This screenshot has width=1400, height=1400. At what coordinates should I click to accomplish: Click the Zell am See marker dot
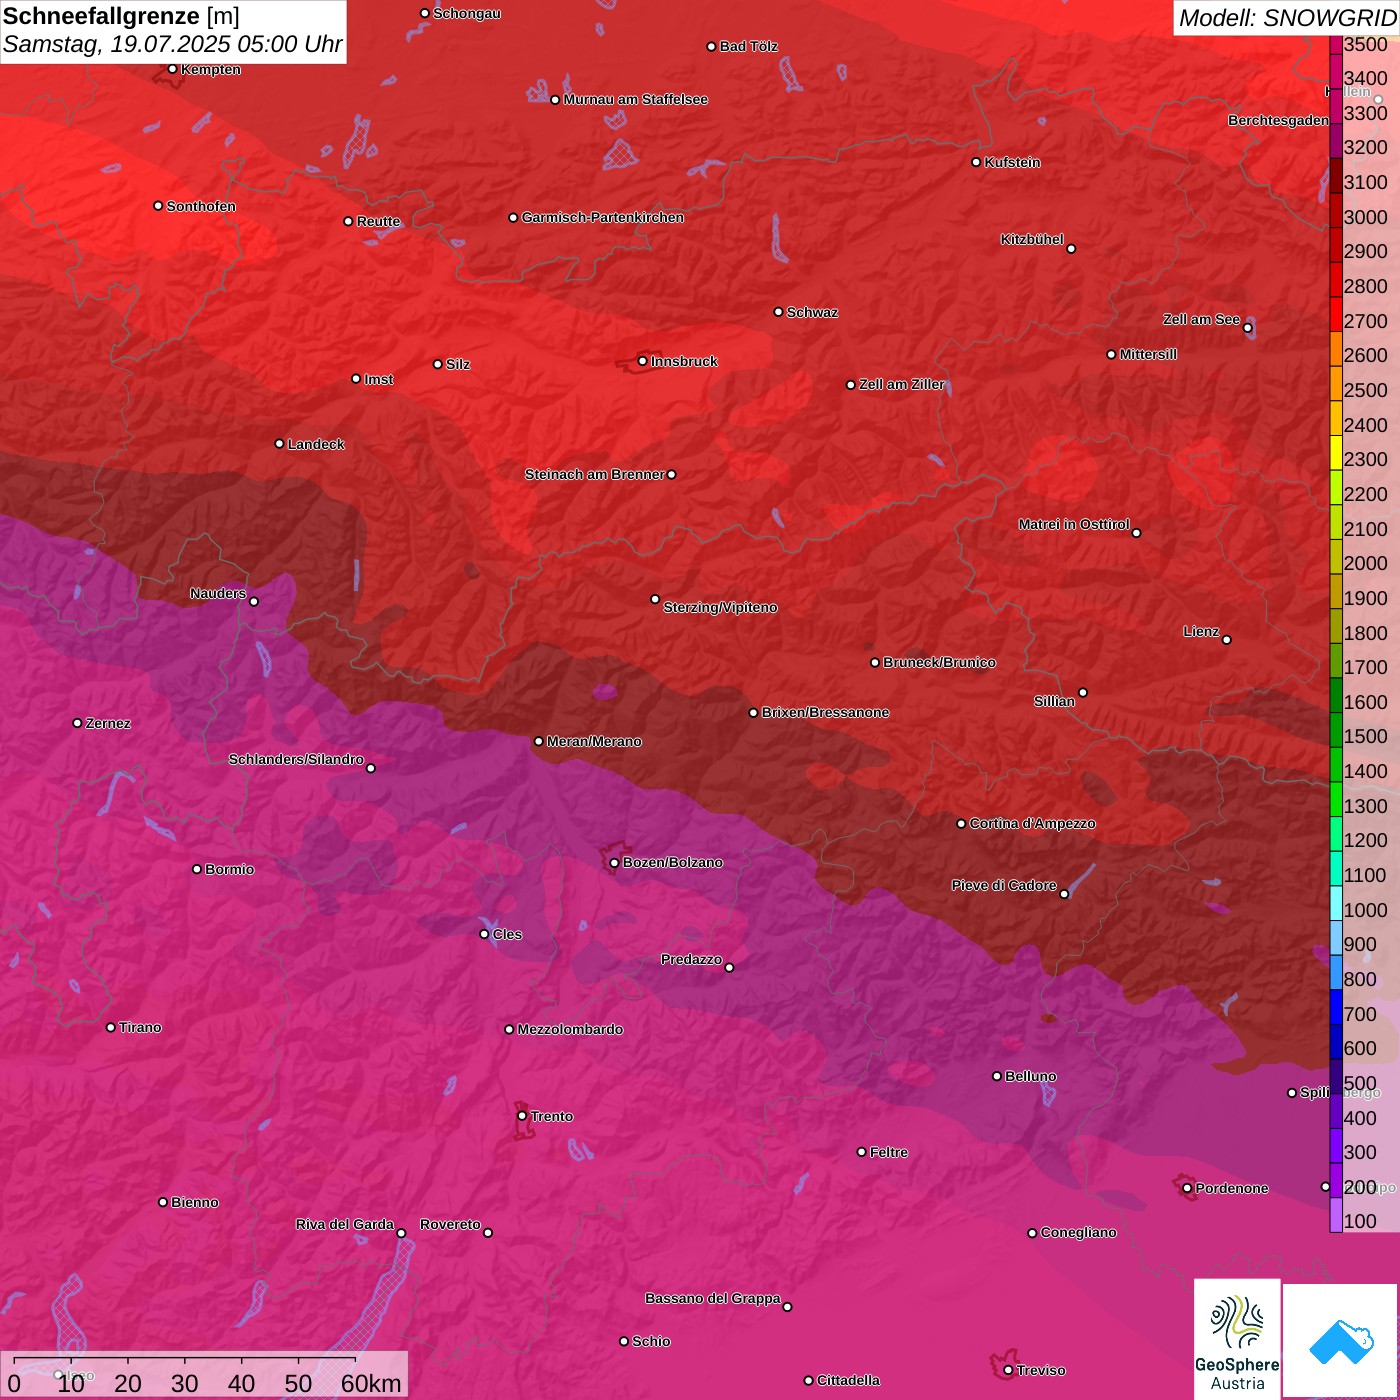pos(1248,328)
